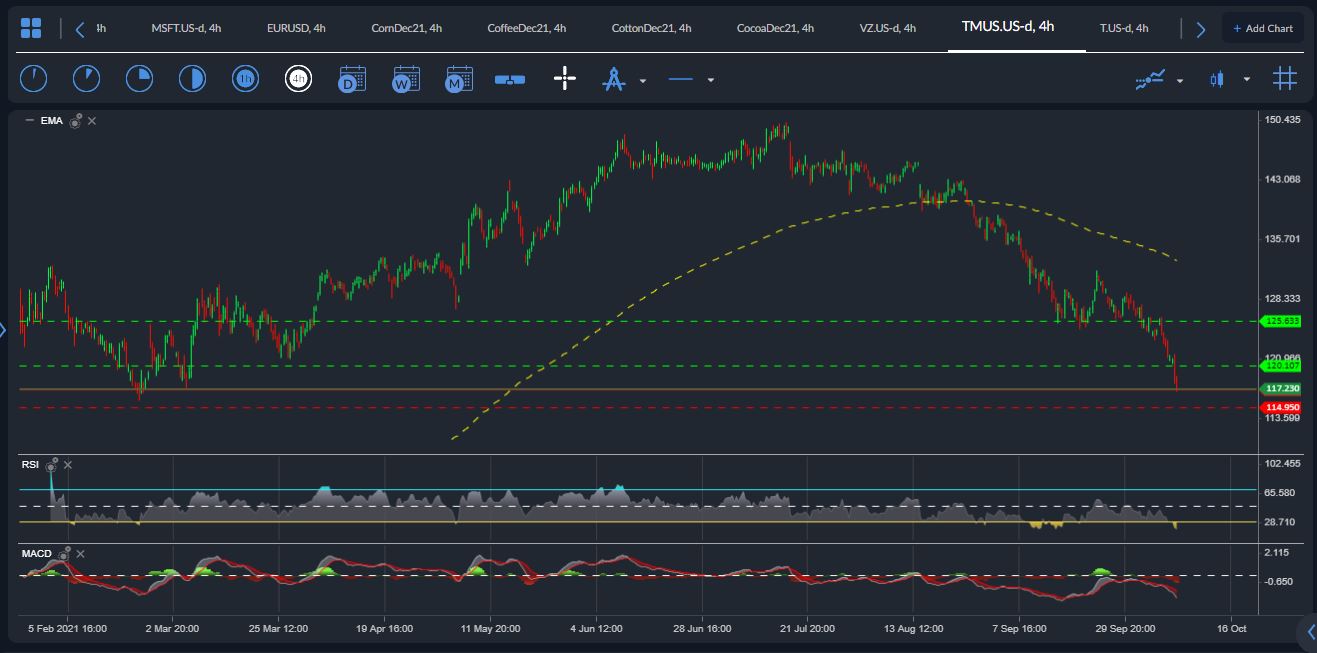Image resolution: width=1317 pixels, height=653 pixels.
Task: Expand the drawing tools compass dropdown
Action: (x=643, y=80)
